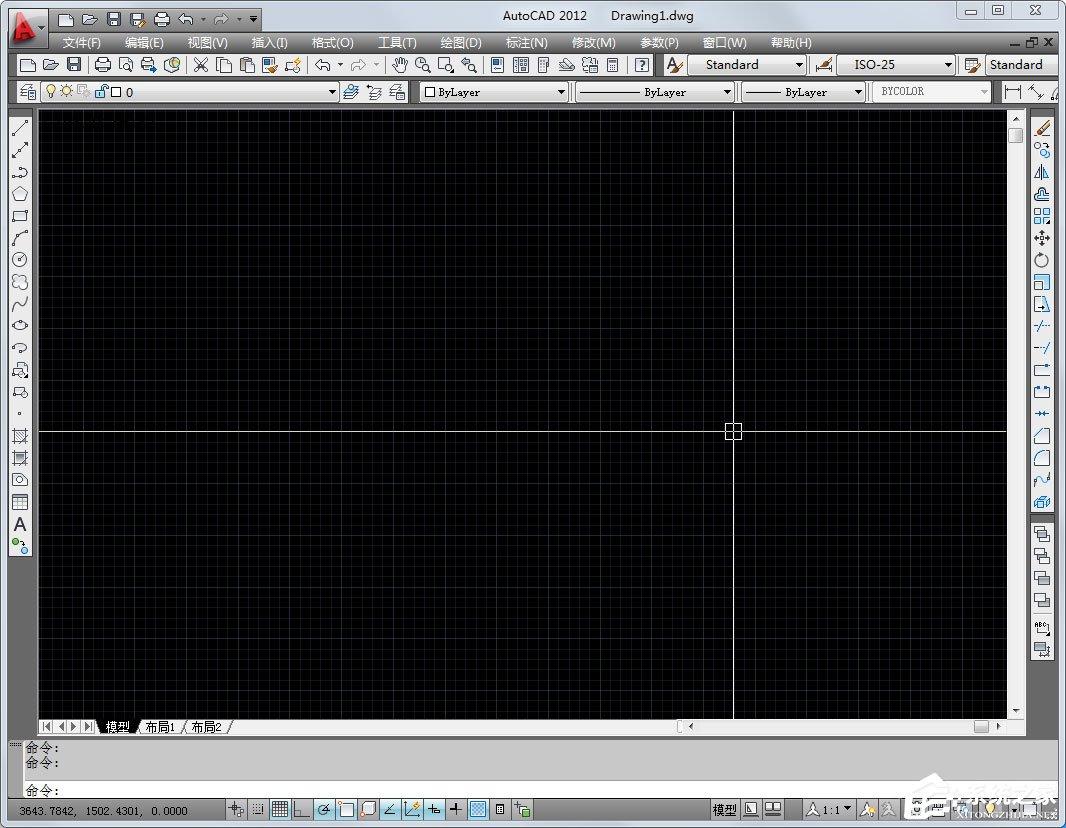
Task: Toggle Ortho Mode in status bar
Action: [x=301, y=809]
